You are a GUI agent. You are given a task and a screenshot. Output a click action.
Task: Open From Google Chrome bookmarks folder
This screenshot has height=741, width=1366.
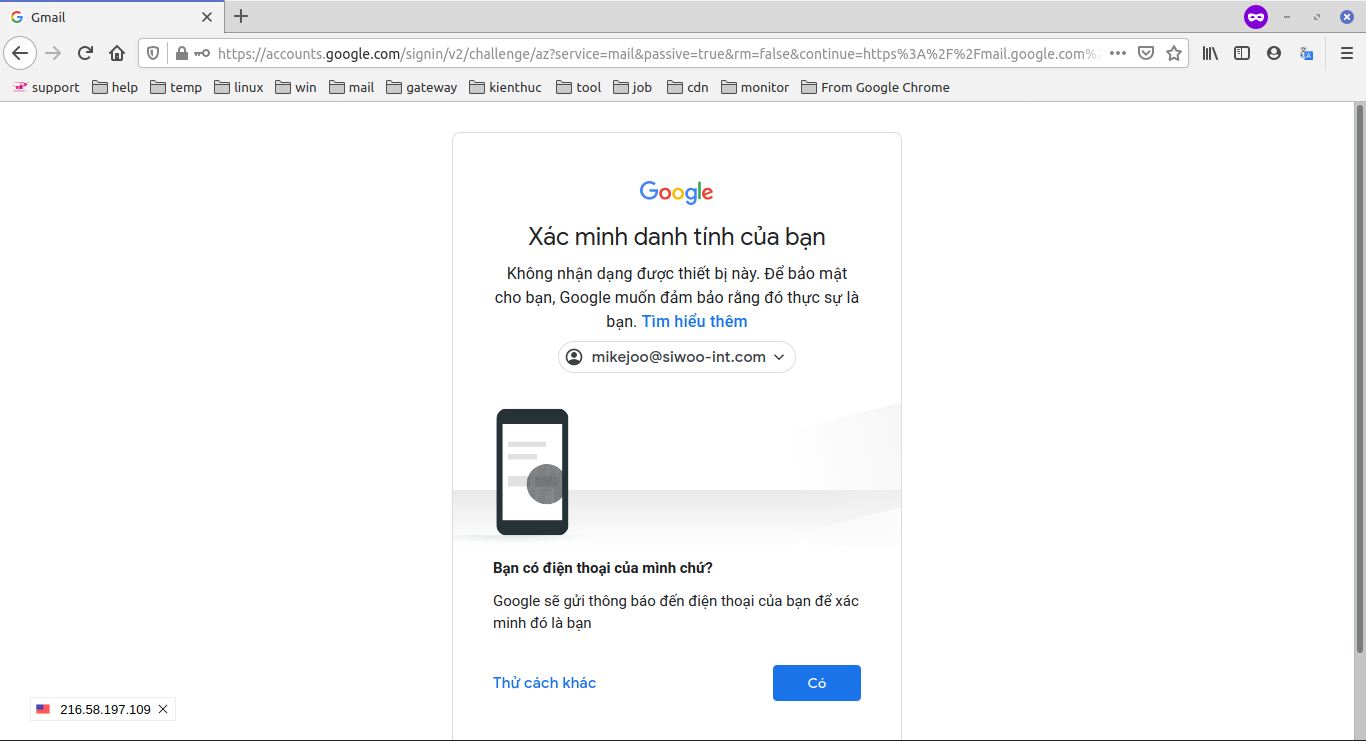click(x=875, y=87)
